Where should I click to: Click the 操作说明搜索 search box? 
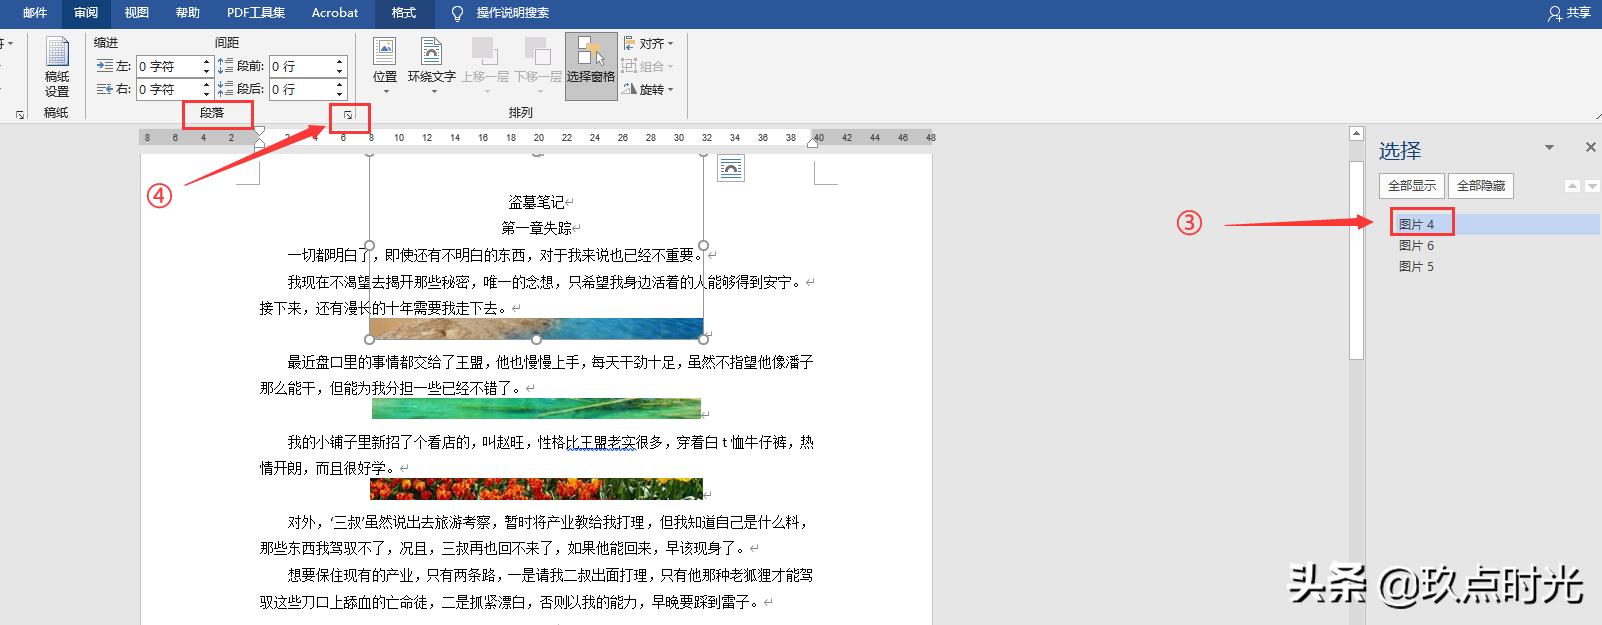click(x=513, y=13)
